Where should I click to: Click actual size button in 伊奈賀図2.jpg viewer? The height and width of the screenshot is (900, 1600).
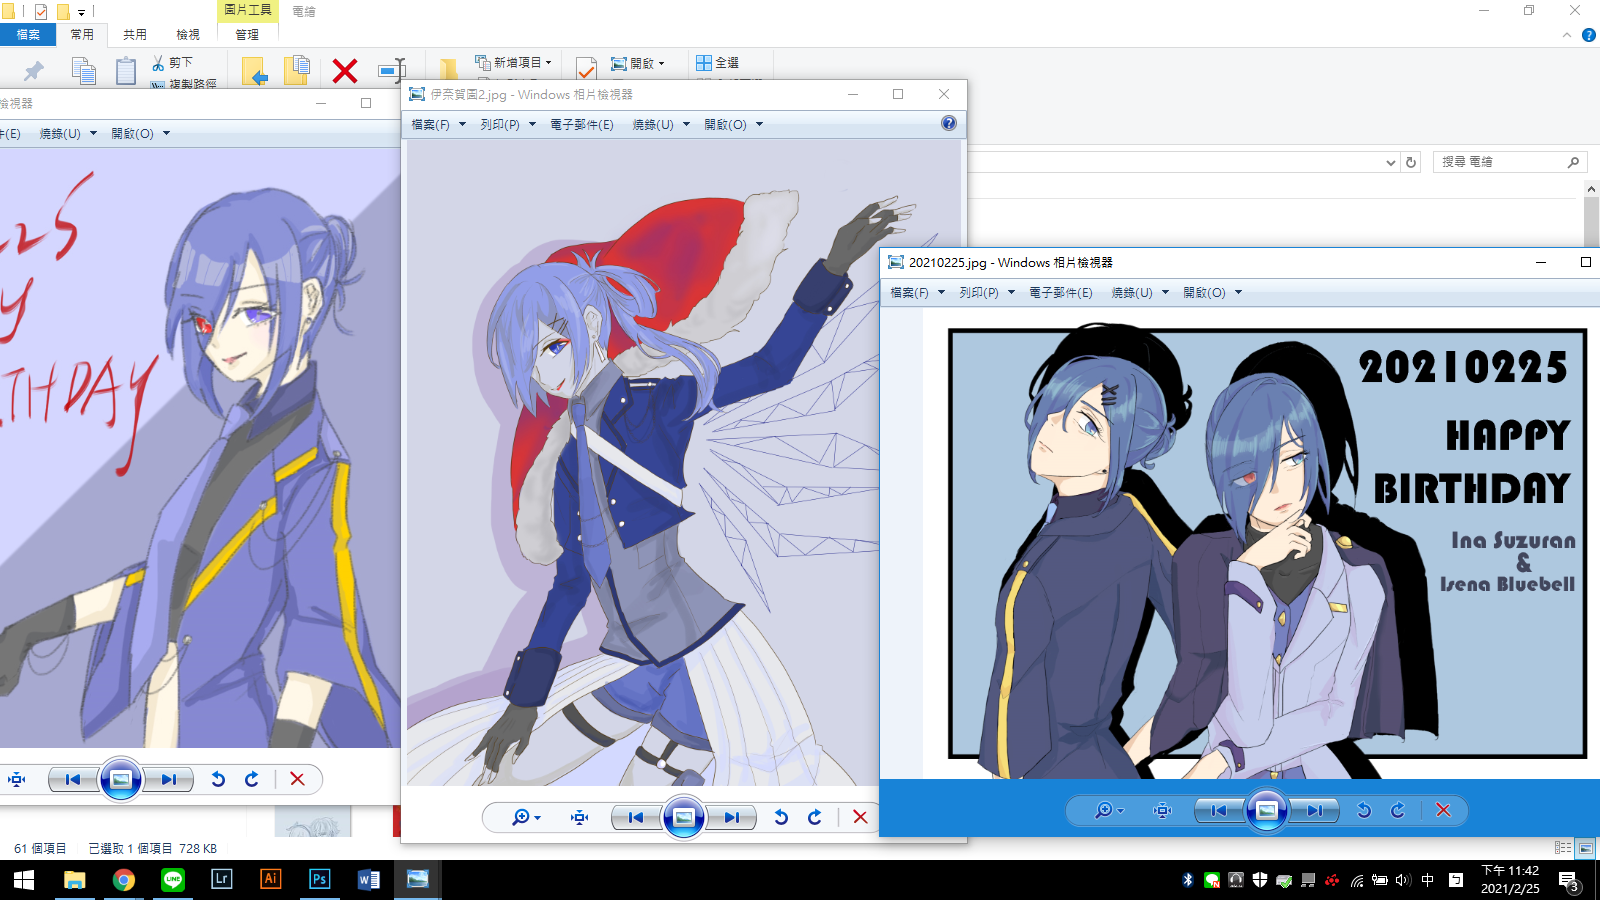tap(579, 817)
